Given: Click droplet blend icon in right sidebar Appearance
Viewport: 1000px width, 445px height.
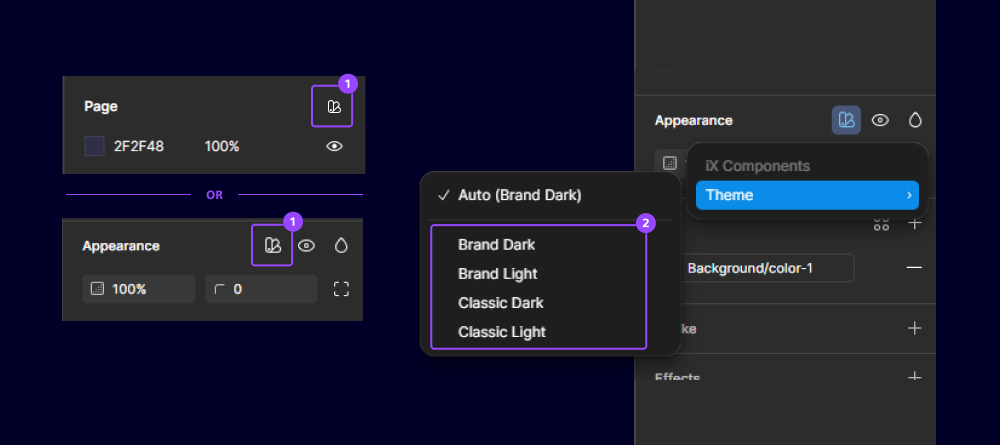Looking at the screenshot, I should click(x=914, y=120).
